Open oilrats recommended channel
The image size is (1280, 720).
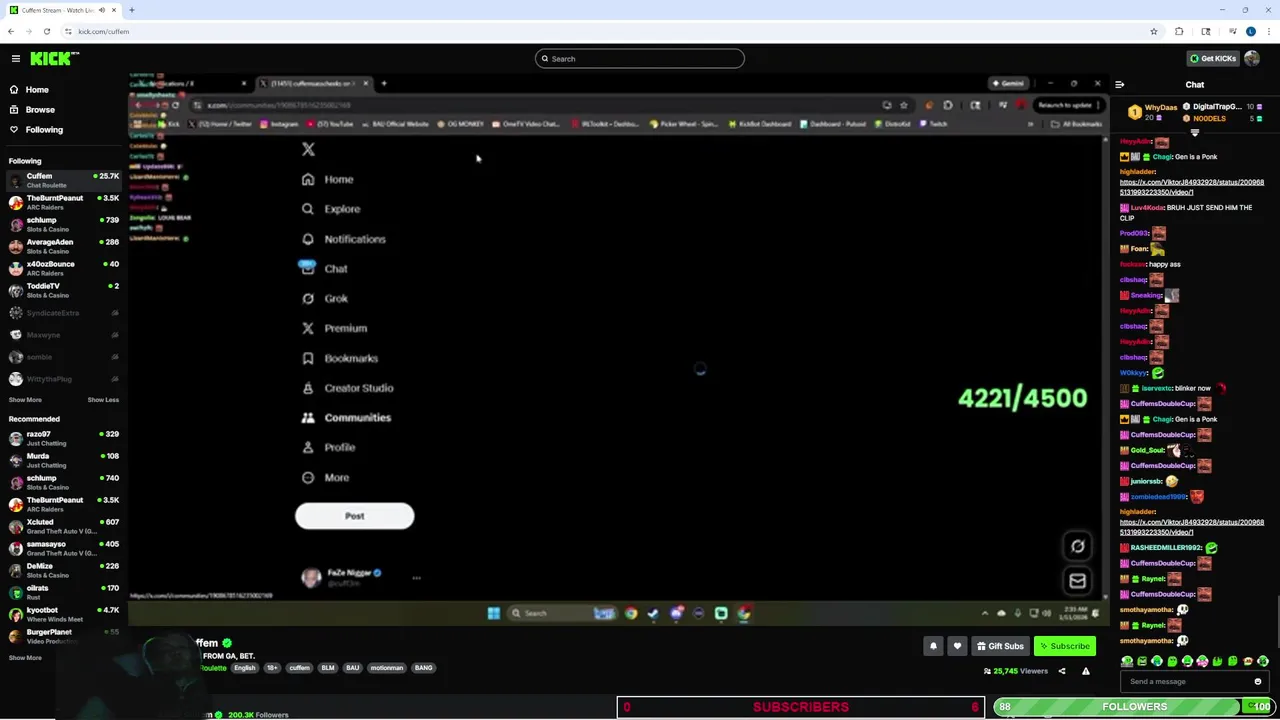pos(63,592)
